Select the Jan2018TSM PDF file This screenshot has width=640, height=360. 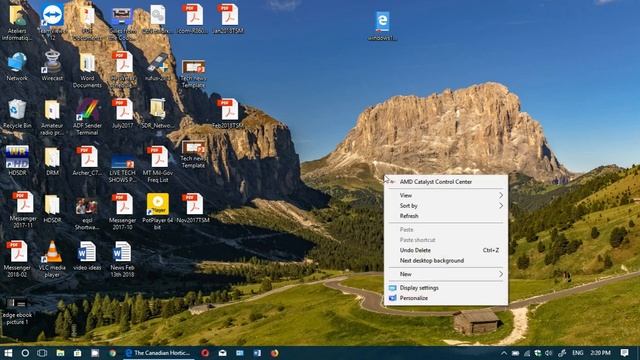point(228,19)
